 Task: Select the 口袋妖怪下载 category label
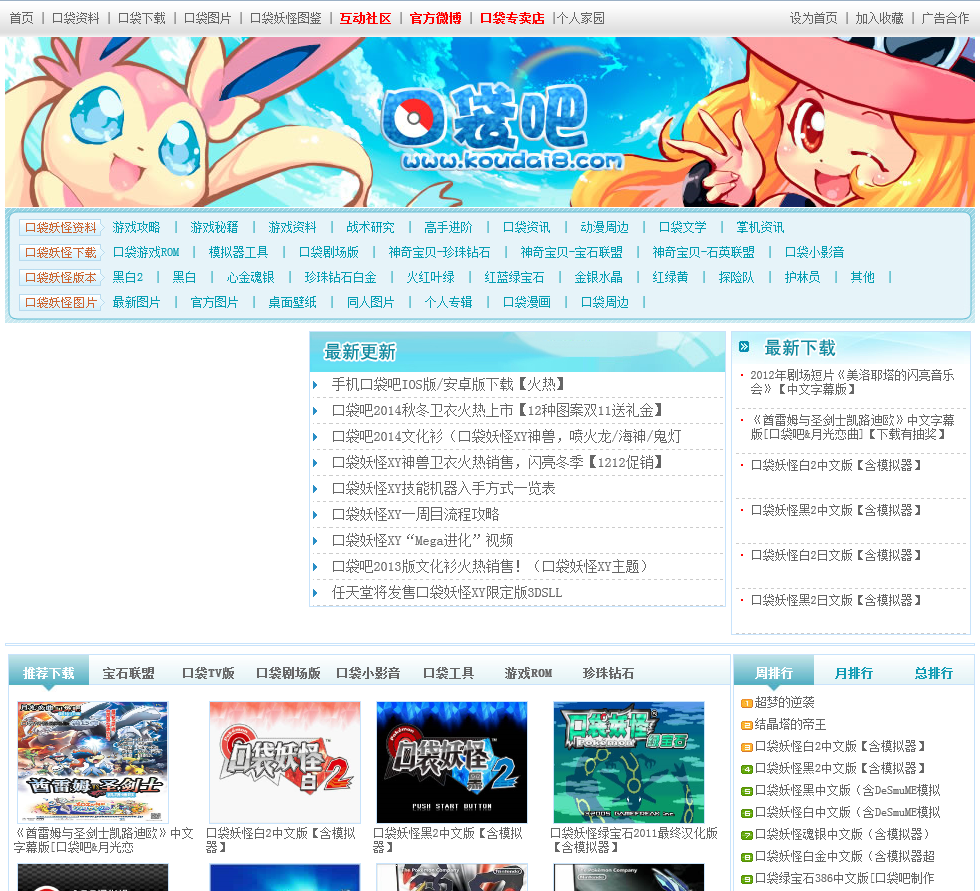(61, 252)
